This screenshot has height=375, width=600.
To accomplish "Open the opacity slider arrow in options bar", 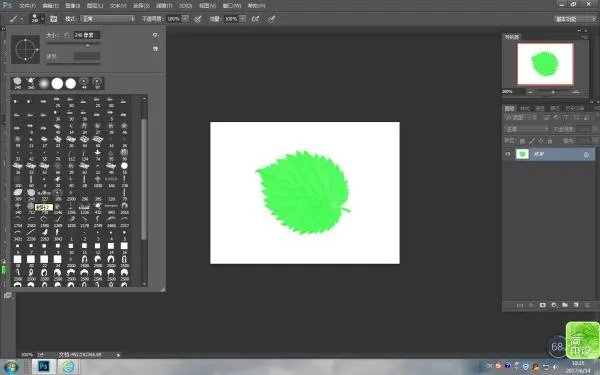I will [185, 19].
